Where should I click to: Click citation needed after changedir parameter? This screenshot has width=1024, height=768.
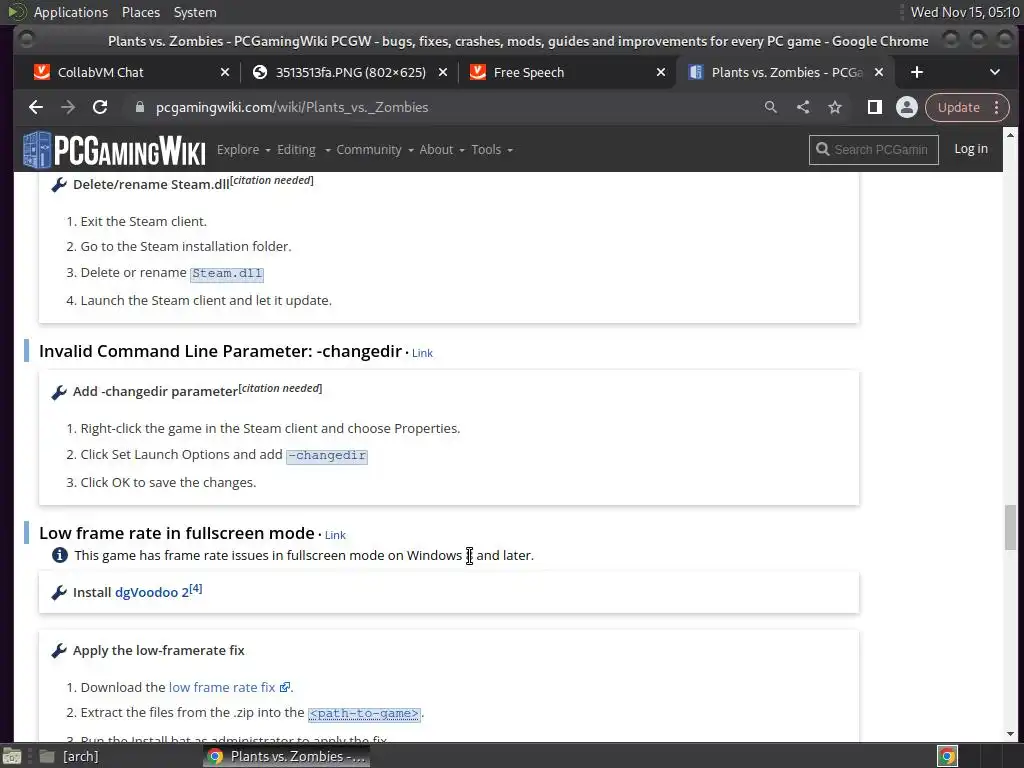click(x=280, y=388)
